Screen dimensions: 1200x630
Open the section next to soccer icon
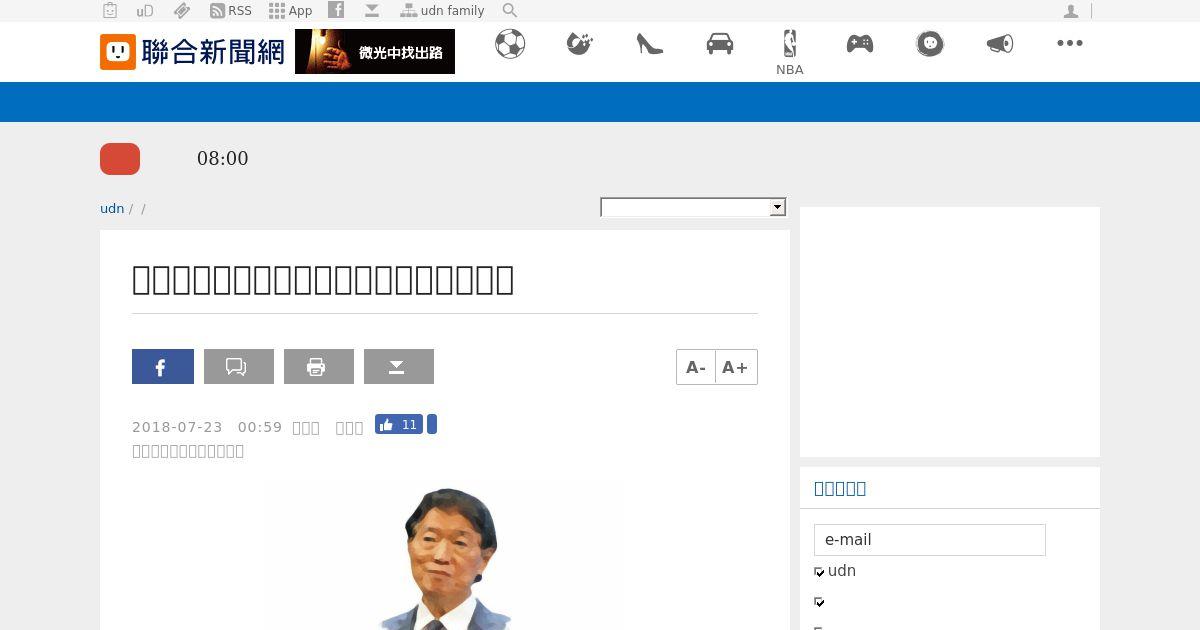pyautogui.click(x=580, y=44)
